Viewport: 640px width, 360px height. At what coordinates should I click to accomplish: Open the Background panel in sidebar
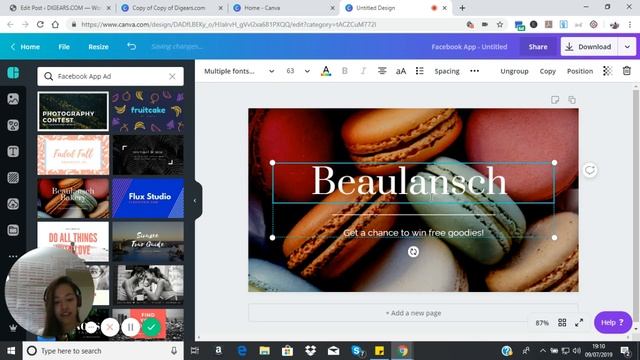(x=13, y=178)
